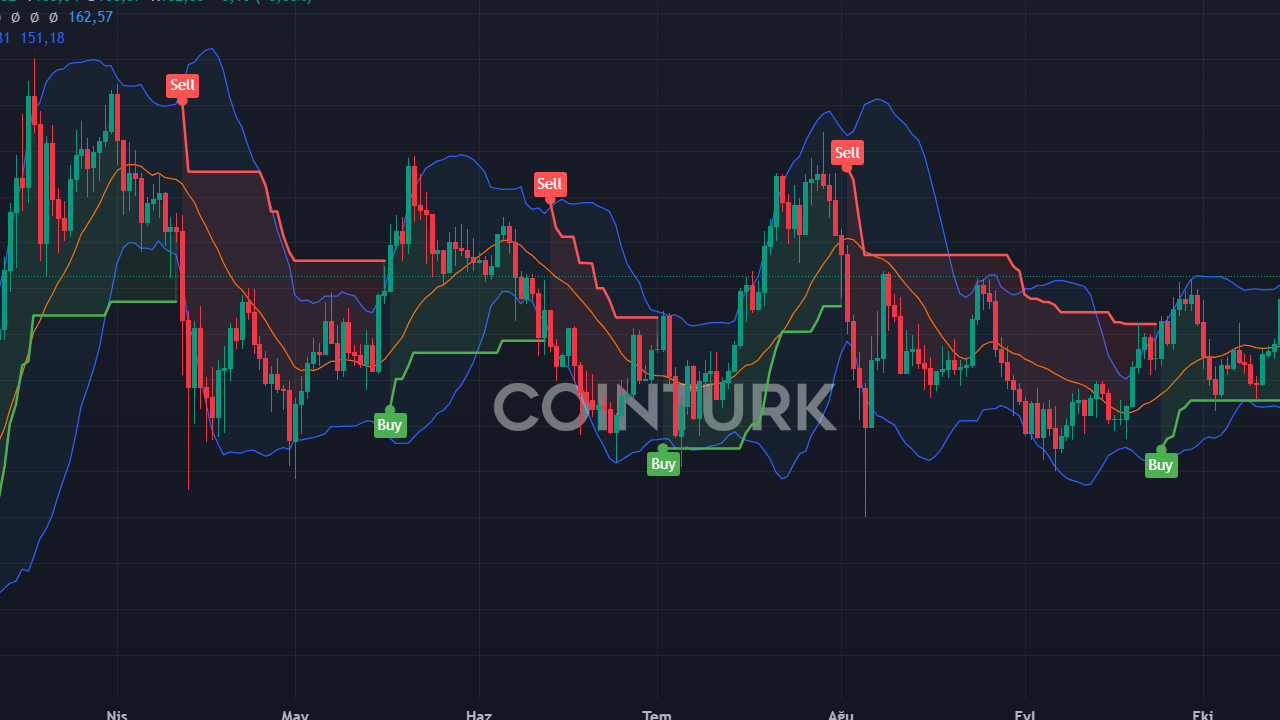Click the Ağu label on time axis
Screen dimensions: 1280x720
841,714
